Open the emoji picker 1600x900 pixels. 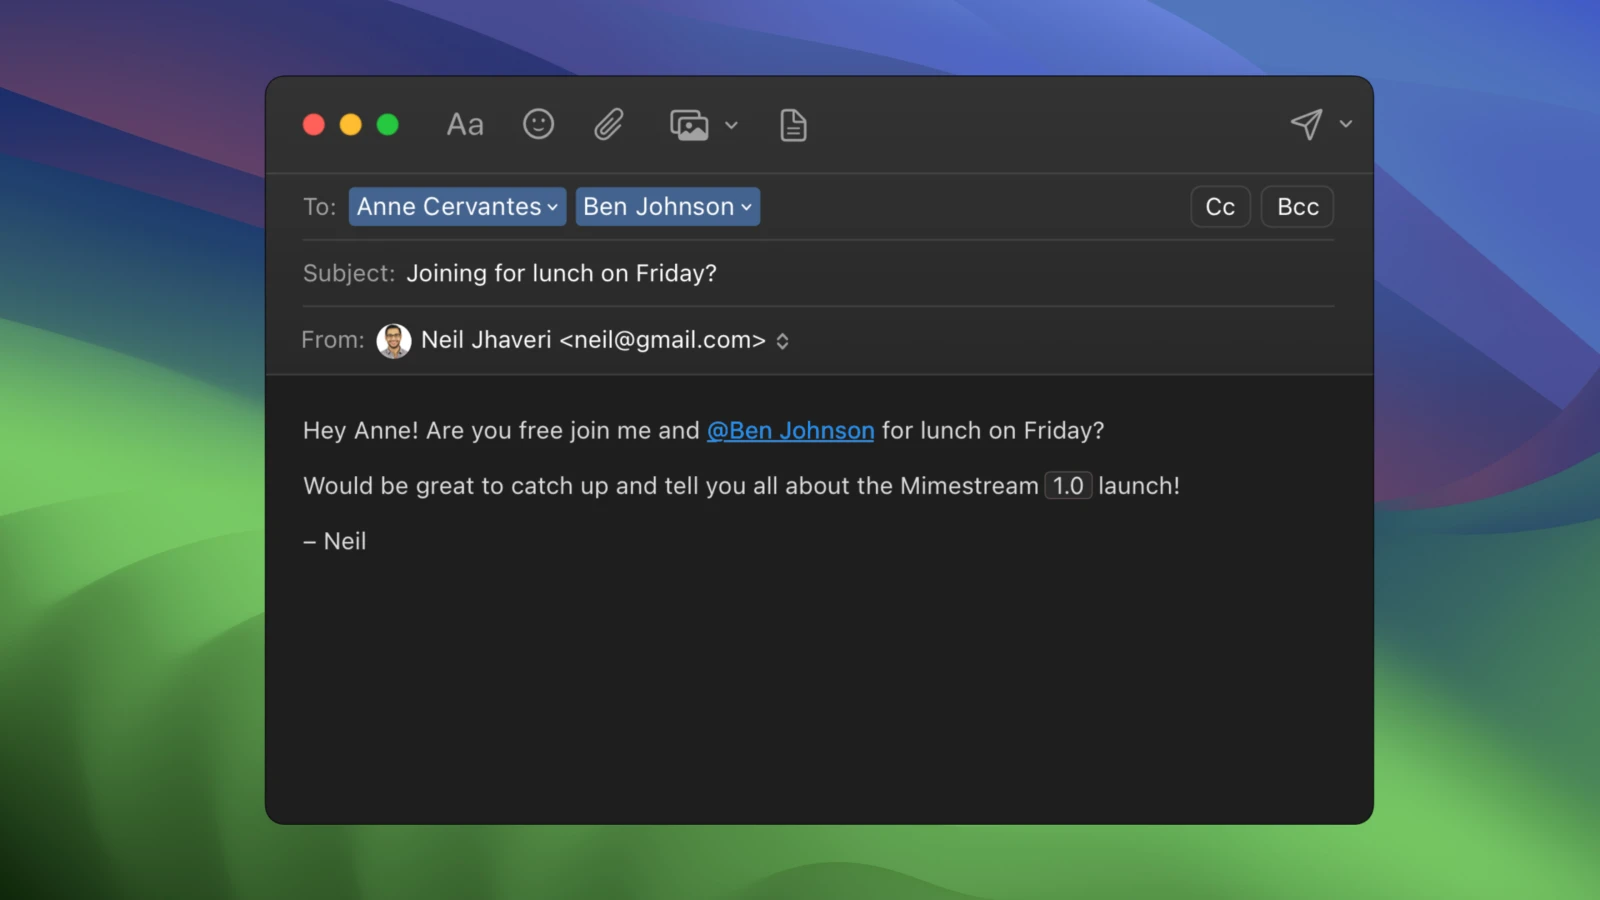pos(538,124)
